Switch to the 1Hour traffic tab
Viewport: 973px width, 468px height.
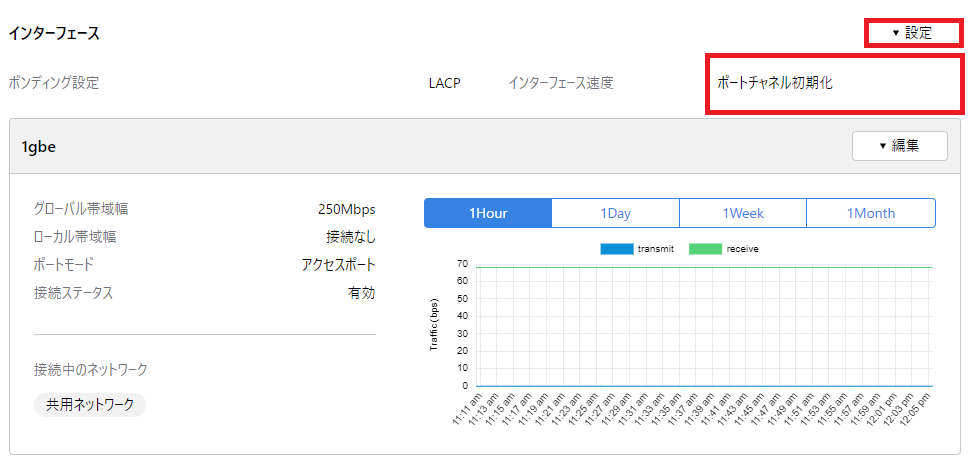(x=488, y=213)
